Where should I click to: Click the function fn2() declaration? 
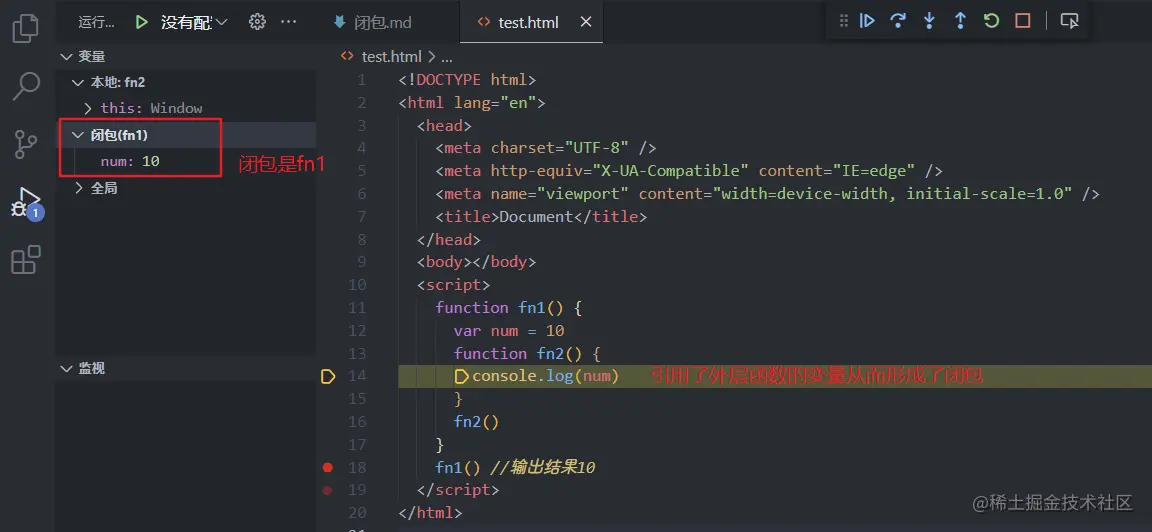(x=528, y=353)
